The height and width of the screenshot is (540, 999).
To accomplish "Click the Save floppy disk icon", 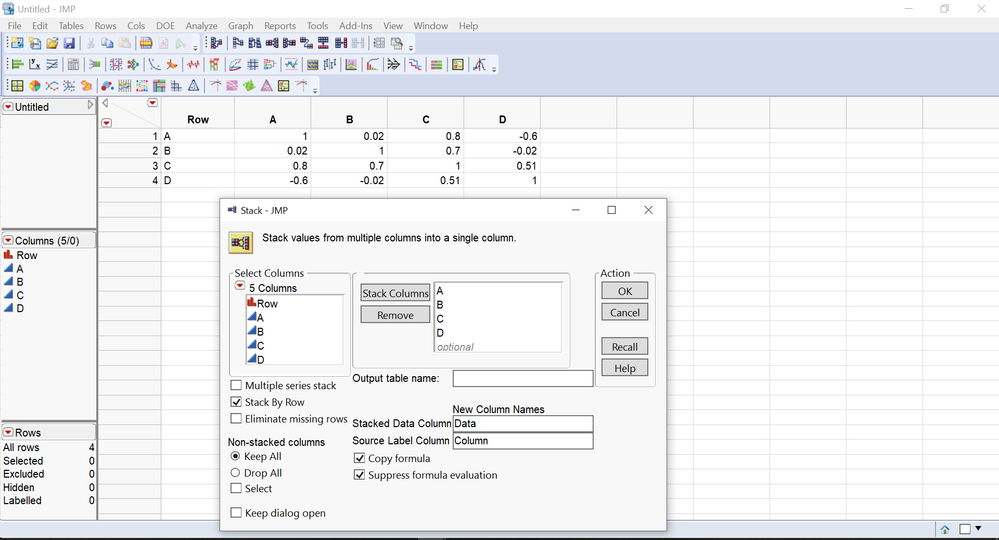I will (x=69, y=43).
